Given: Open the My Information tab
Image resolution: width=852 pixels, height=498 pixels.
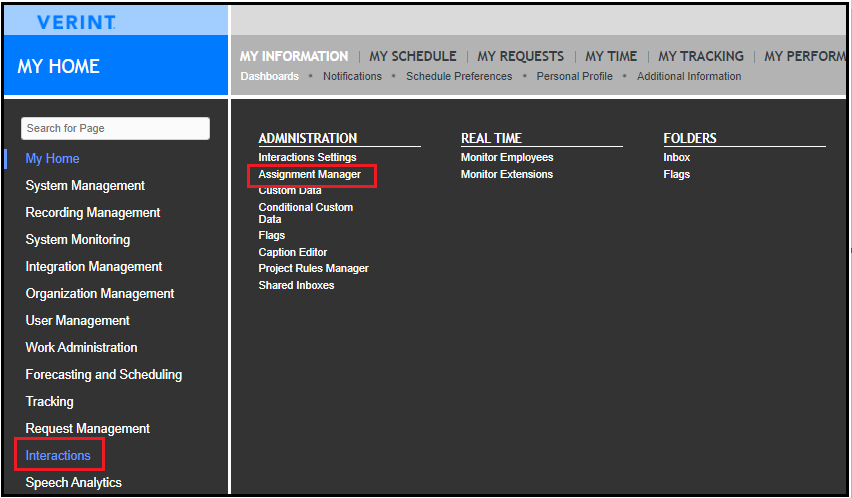Looking at the screenshot, I should click(x=294, y=56).
